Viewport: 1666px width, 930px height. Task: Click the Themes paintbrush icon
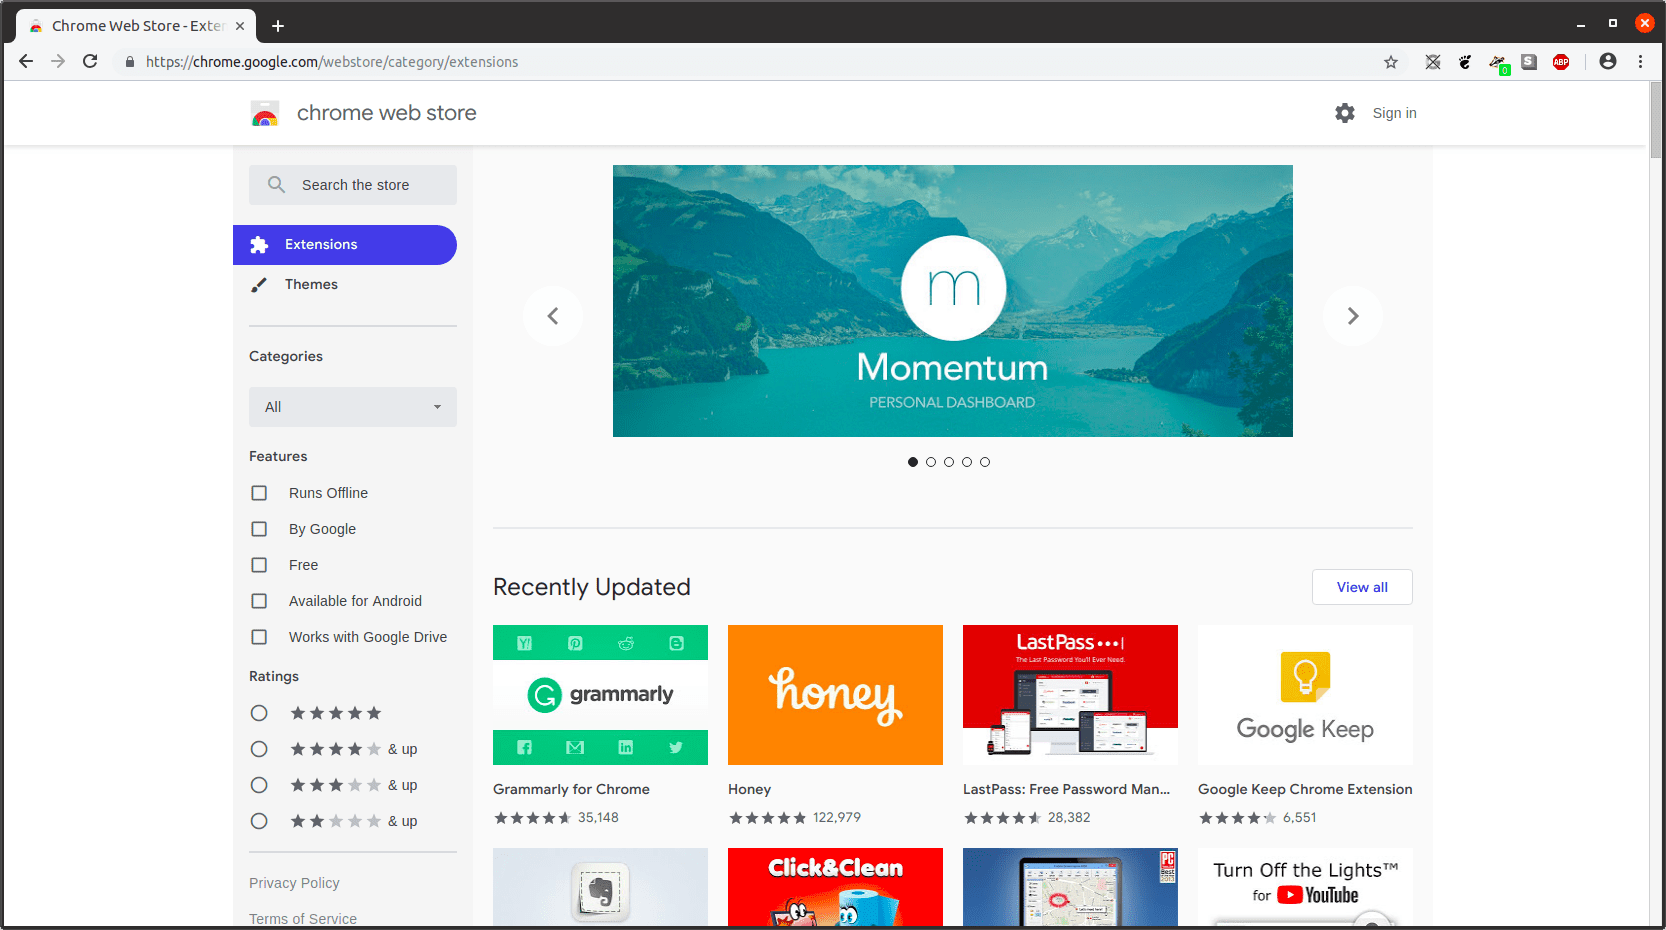tap(259, 285)
